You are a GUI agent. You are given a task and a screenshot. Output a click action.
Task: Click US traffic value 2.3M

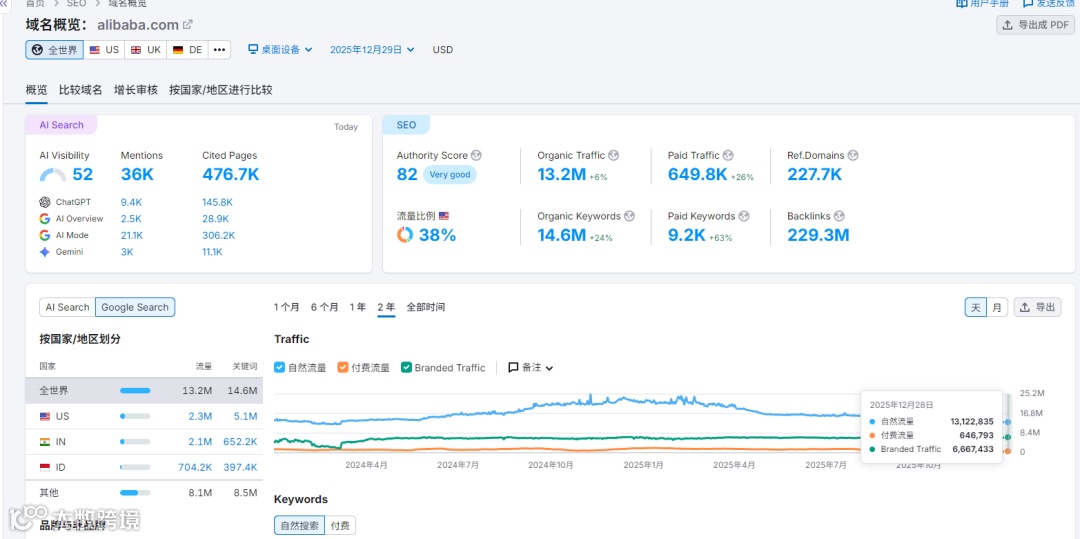[x=200, y=416]
